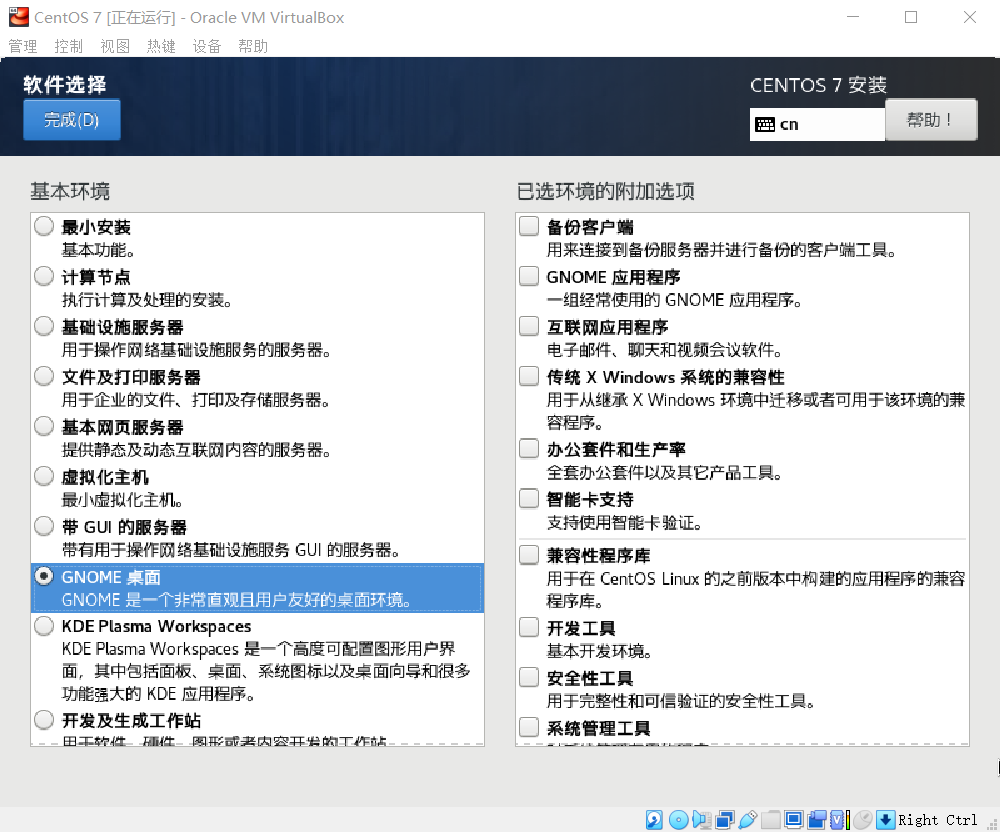Image resolution: width=1000 pixels, height=832 pixels.
Task: Click the virtualization CPU status icon
Action: click(x=839, y=819)
